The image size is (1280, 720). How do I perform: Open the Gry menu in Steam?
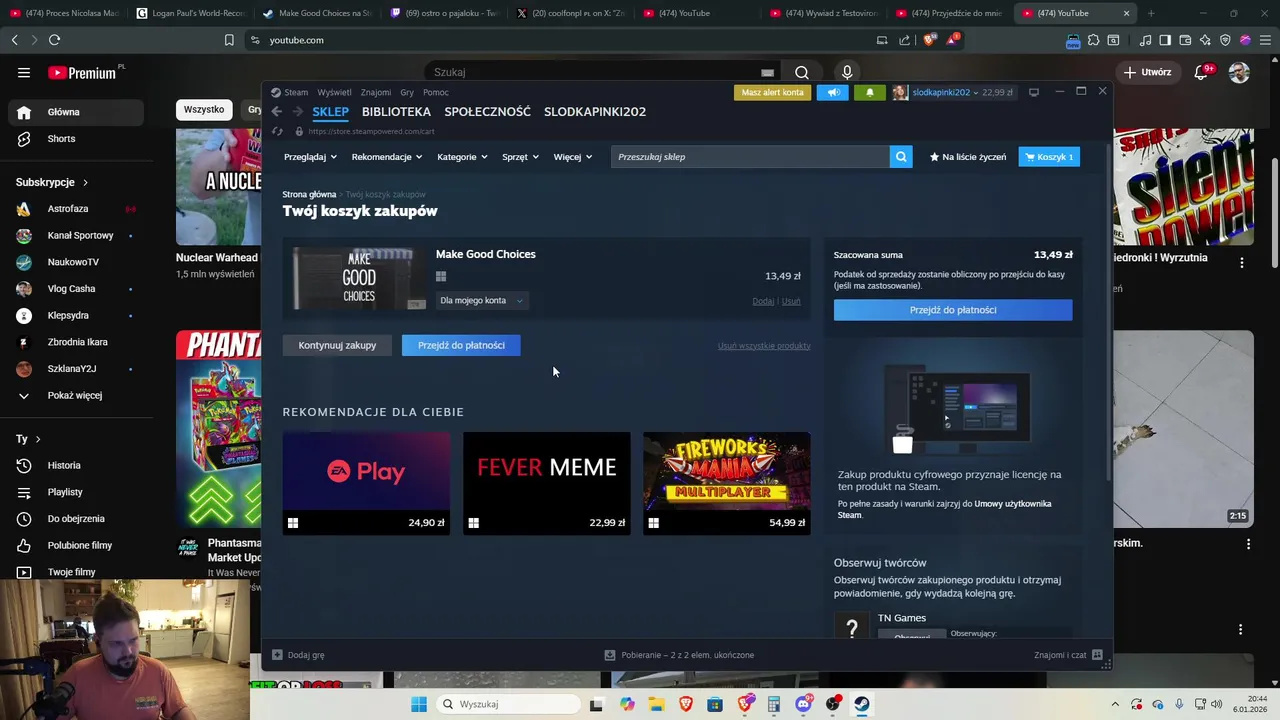[407, 92]
